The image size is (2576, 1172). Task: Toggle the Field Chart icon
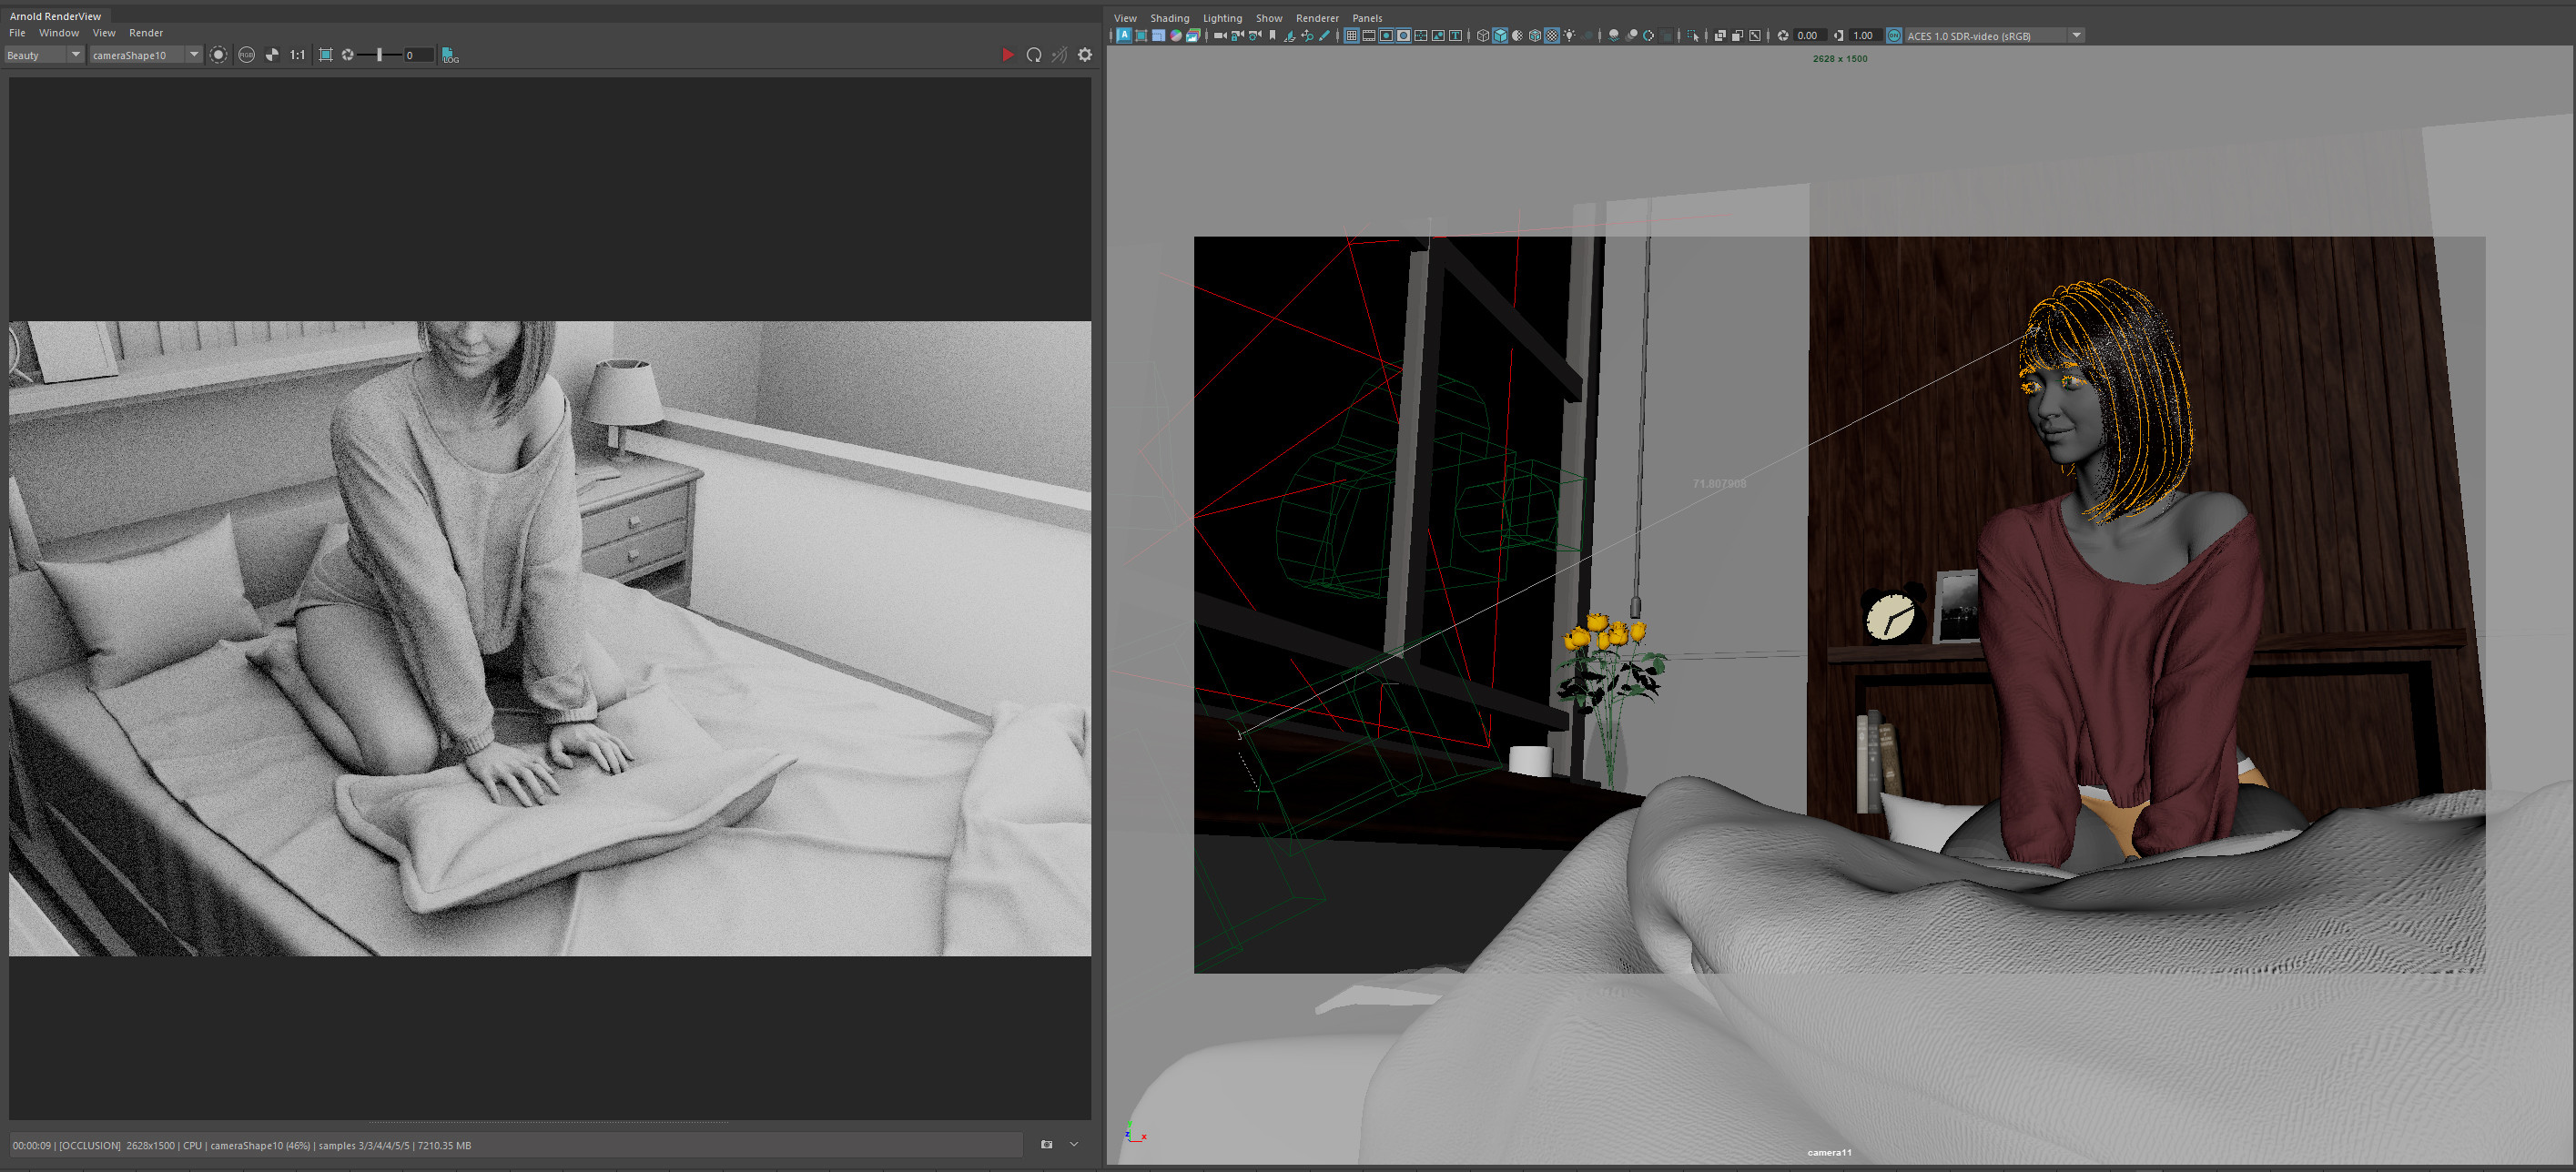tap(1421, 36)
